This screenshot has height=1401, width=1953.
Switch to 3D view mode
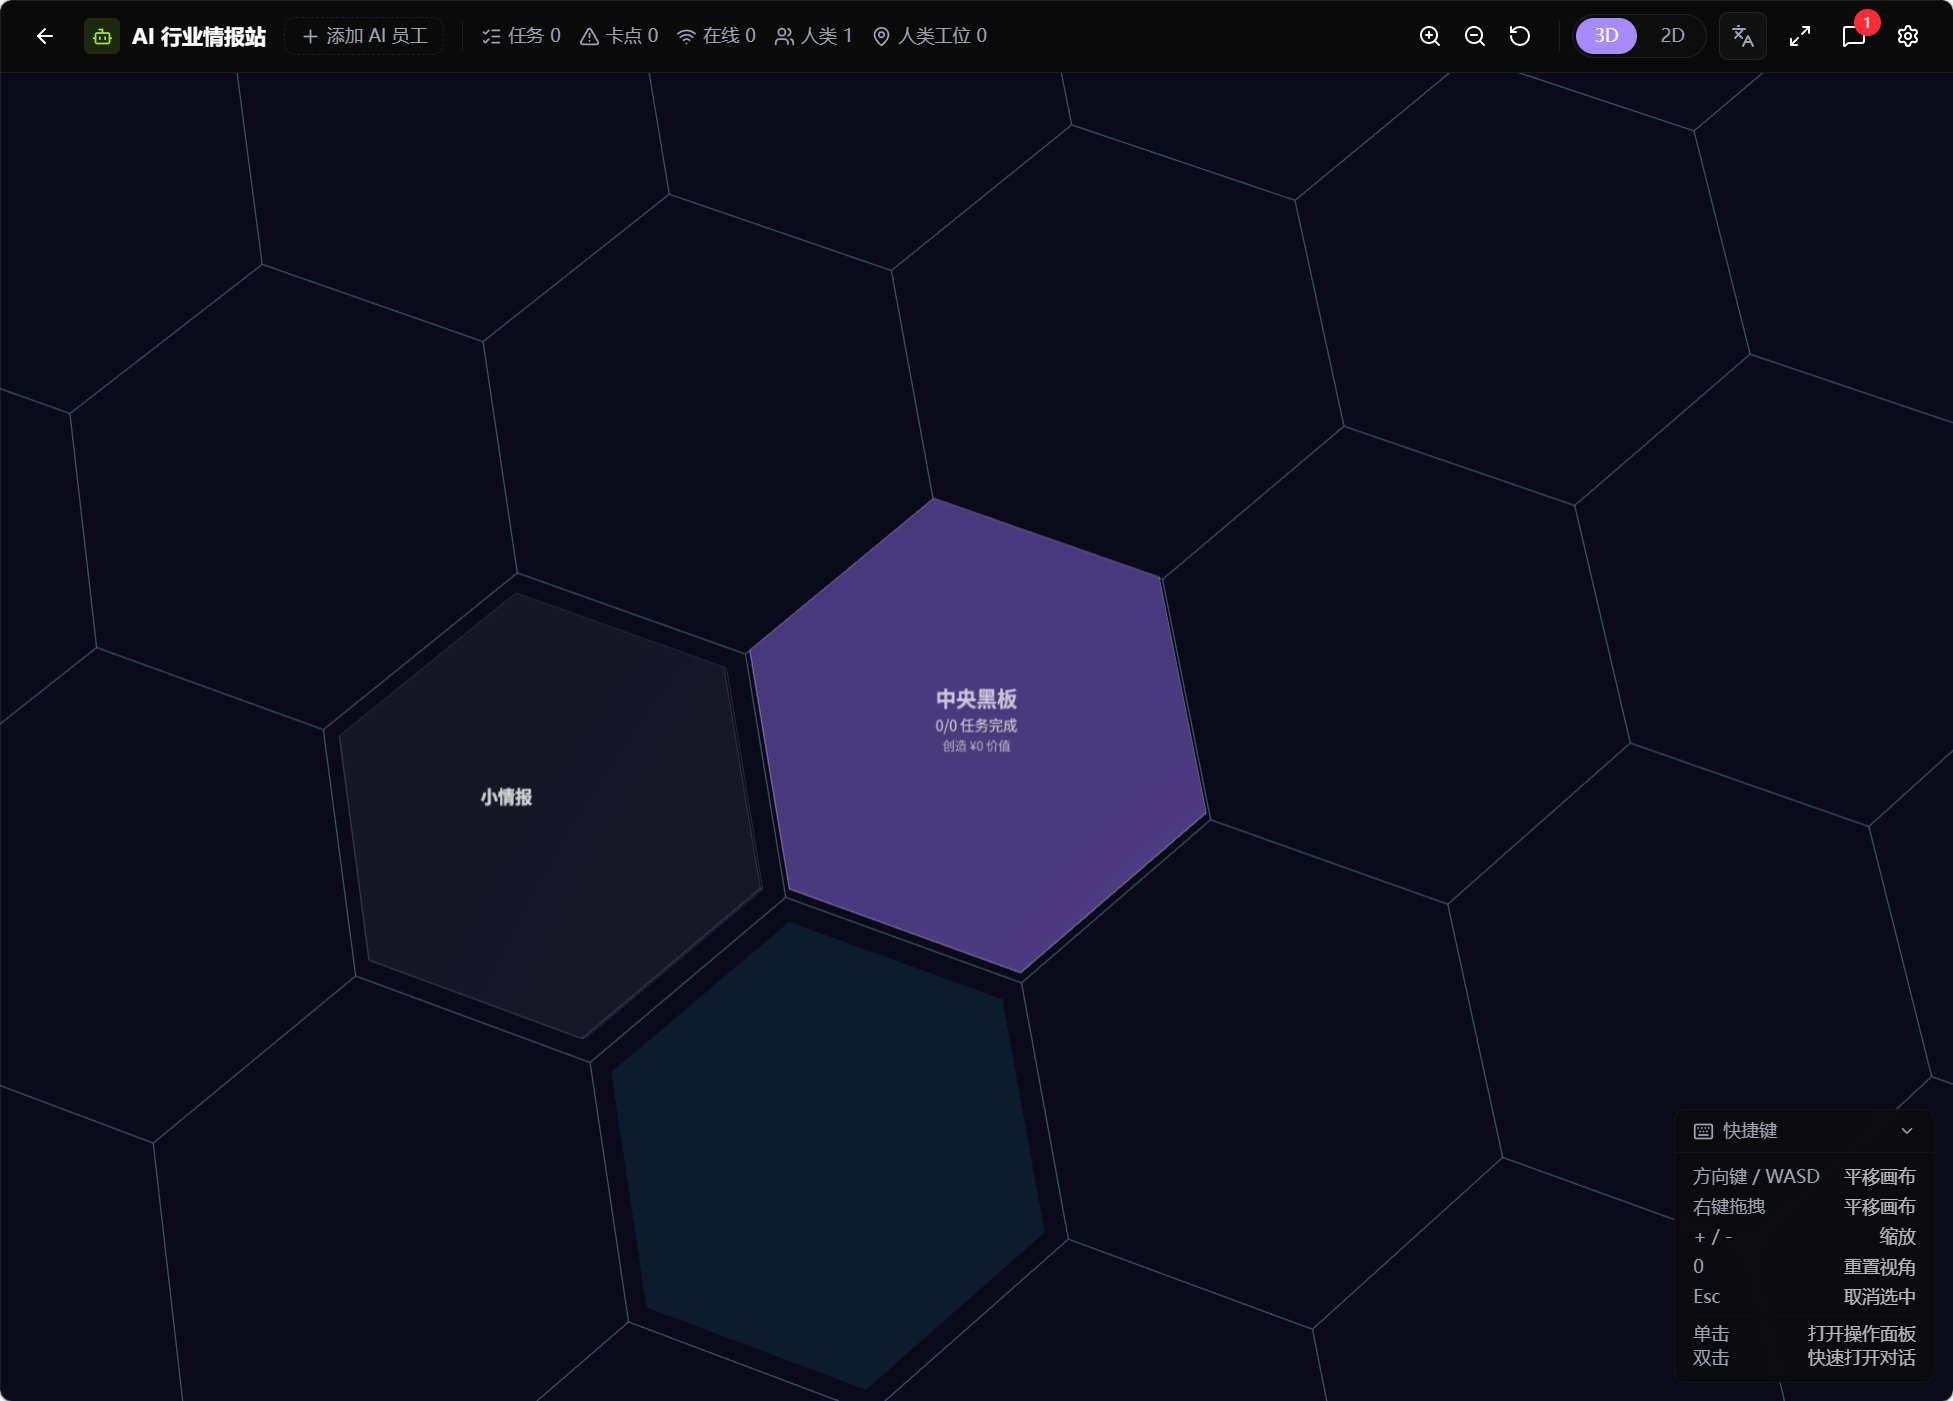tap(1606, 36)
